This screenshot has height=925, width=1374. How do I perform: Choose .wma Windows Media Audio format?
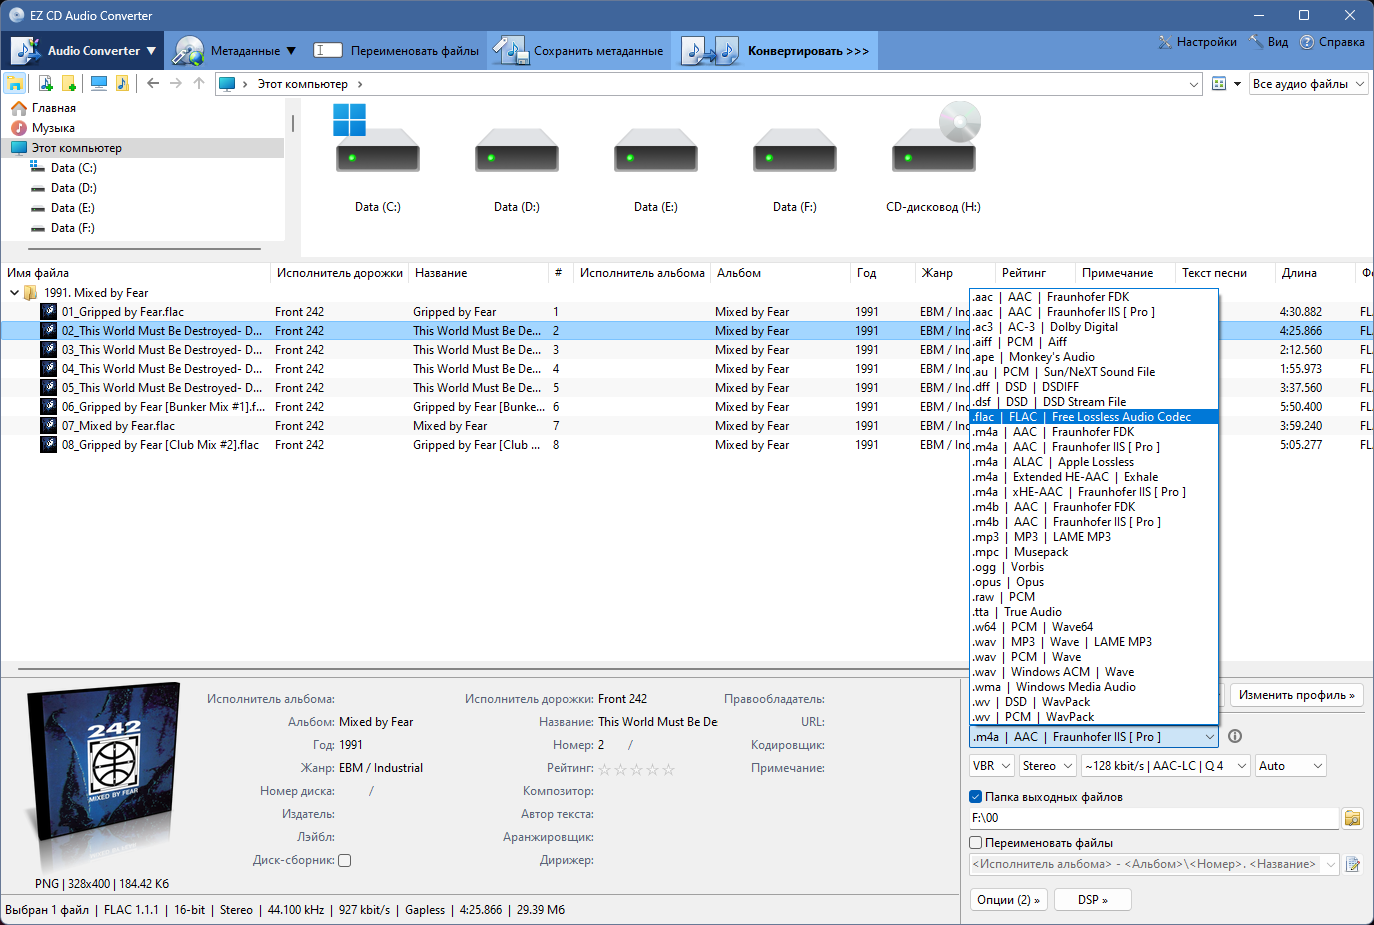[x=1094, y=687]
